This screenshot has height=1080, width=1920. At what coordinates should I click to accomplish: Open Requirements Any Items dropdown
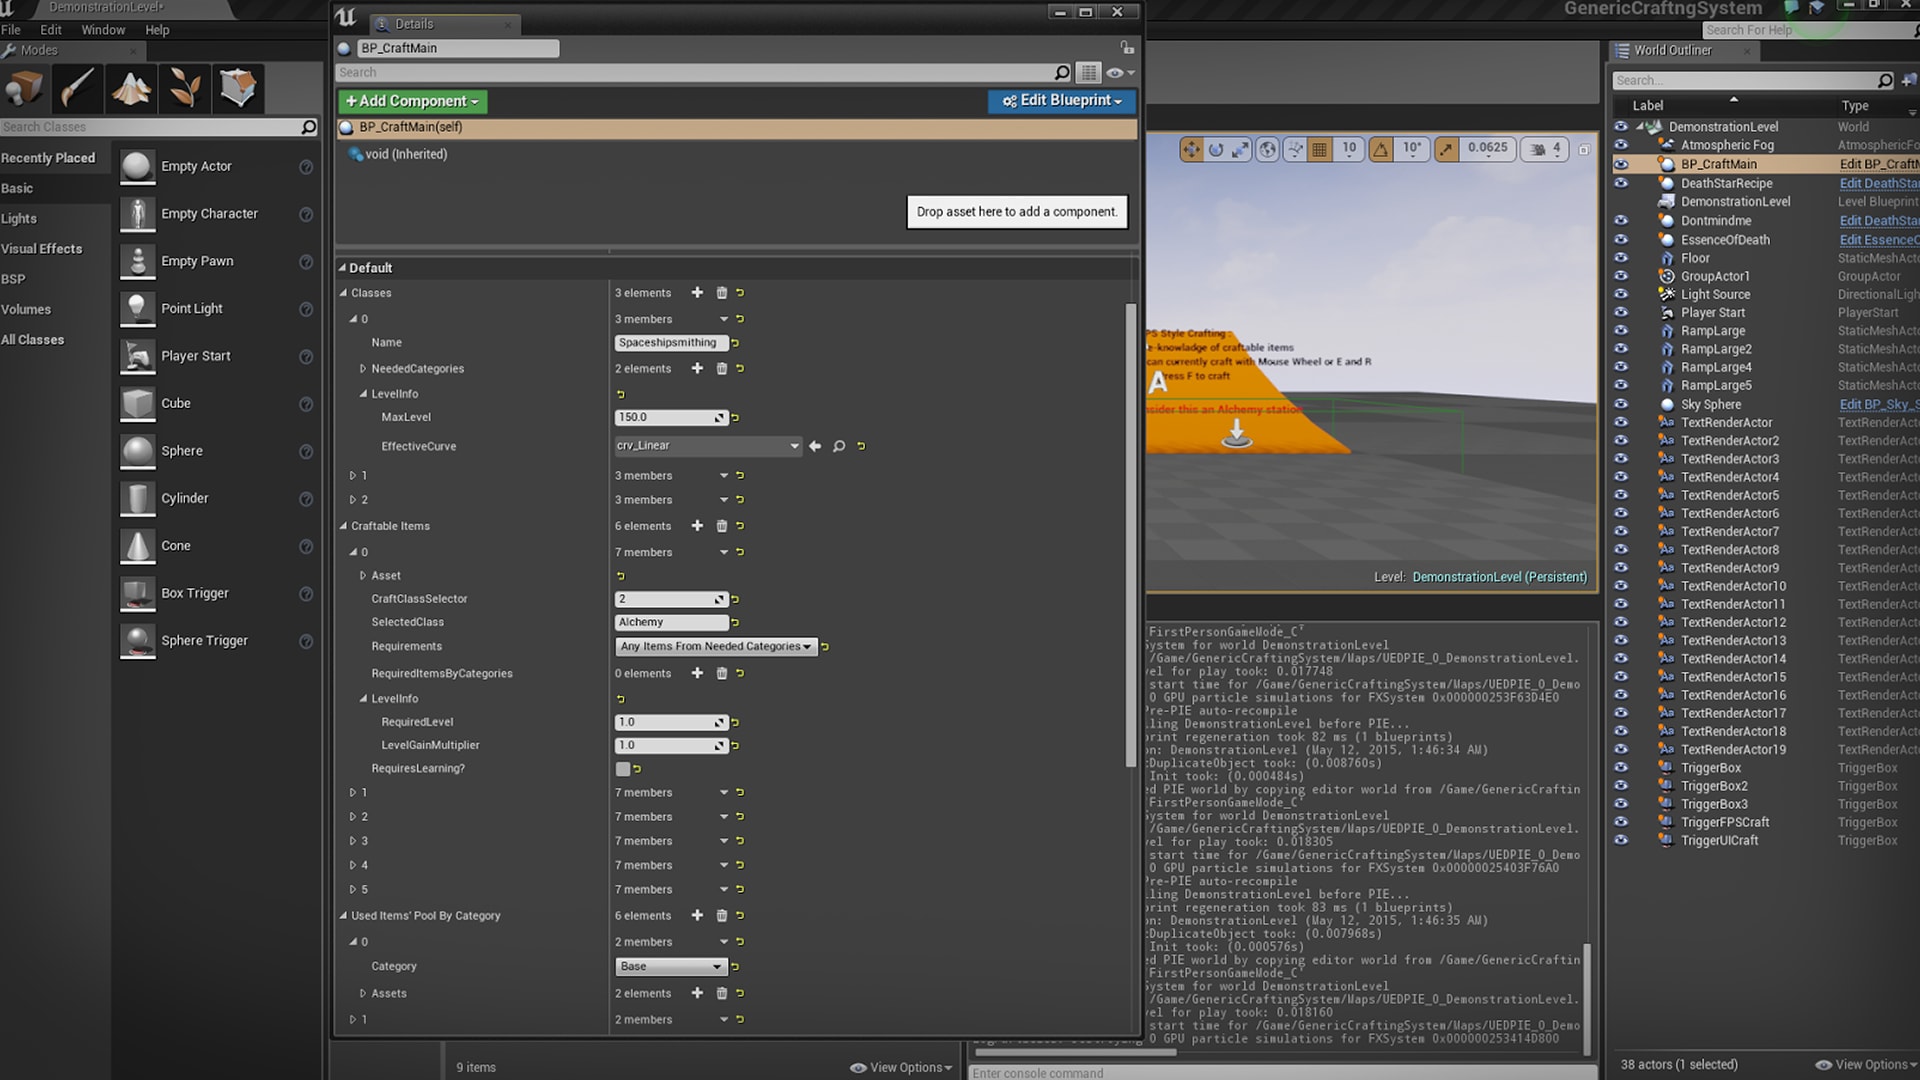tap(716, 647)
